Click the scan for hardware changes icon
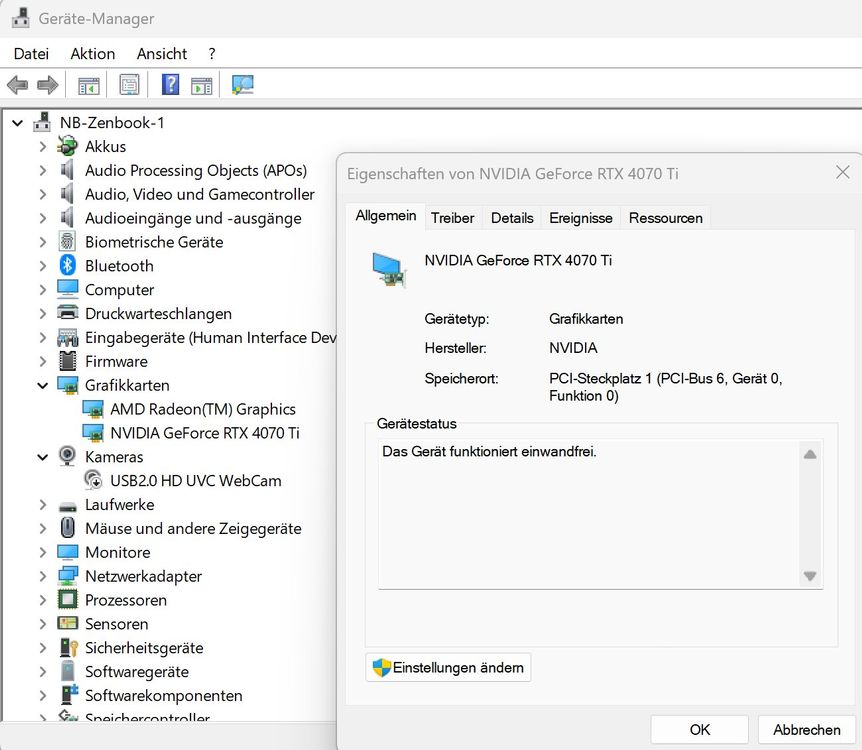This screenshot has width=862, height=750. point(242,85)
